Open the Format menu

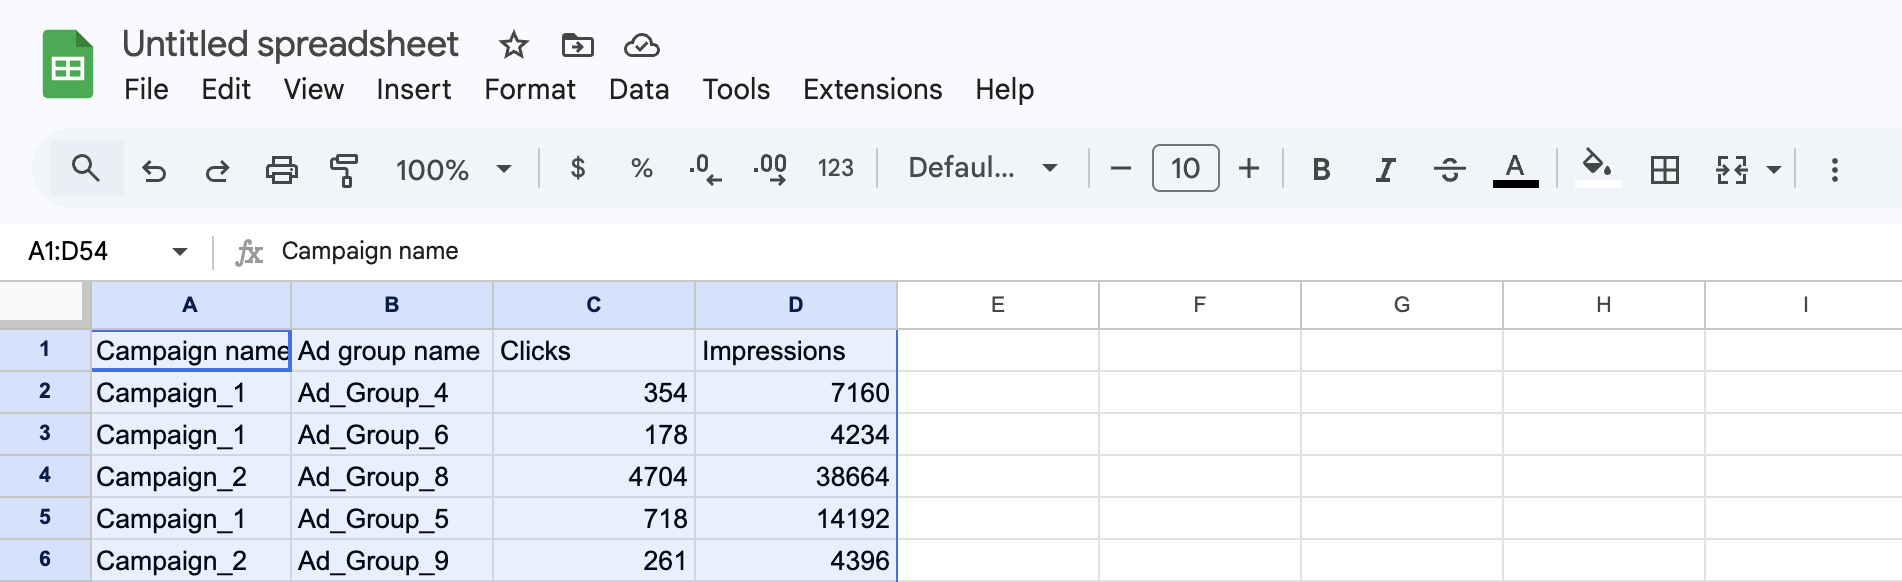coord(529,90)
